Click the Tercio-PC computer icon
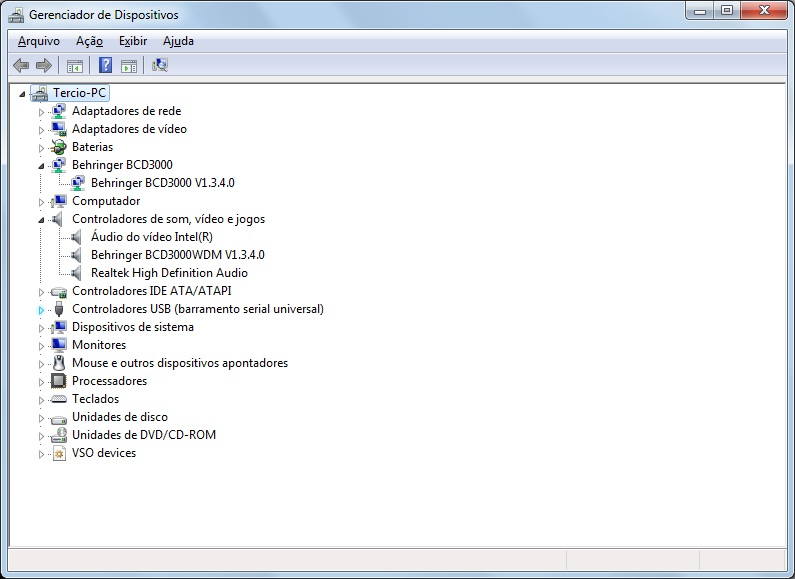Image resolution: width=795 pixels, height=579 pixels. coord(40,93)
